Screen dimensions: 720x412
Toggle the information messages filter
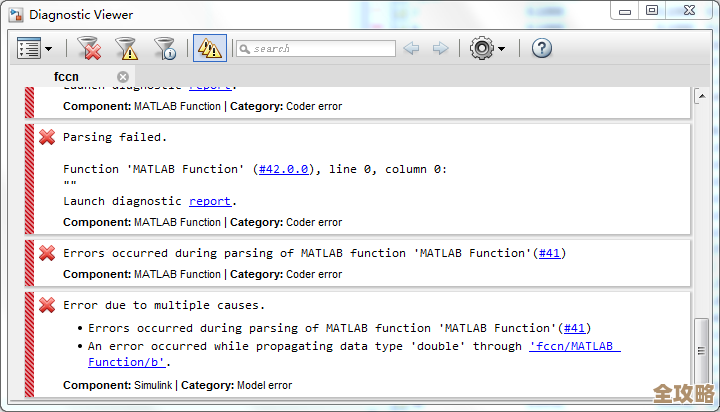tap(164, 48)
